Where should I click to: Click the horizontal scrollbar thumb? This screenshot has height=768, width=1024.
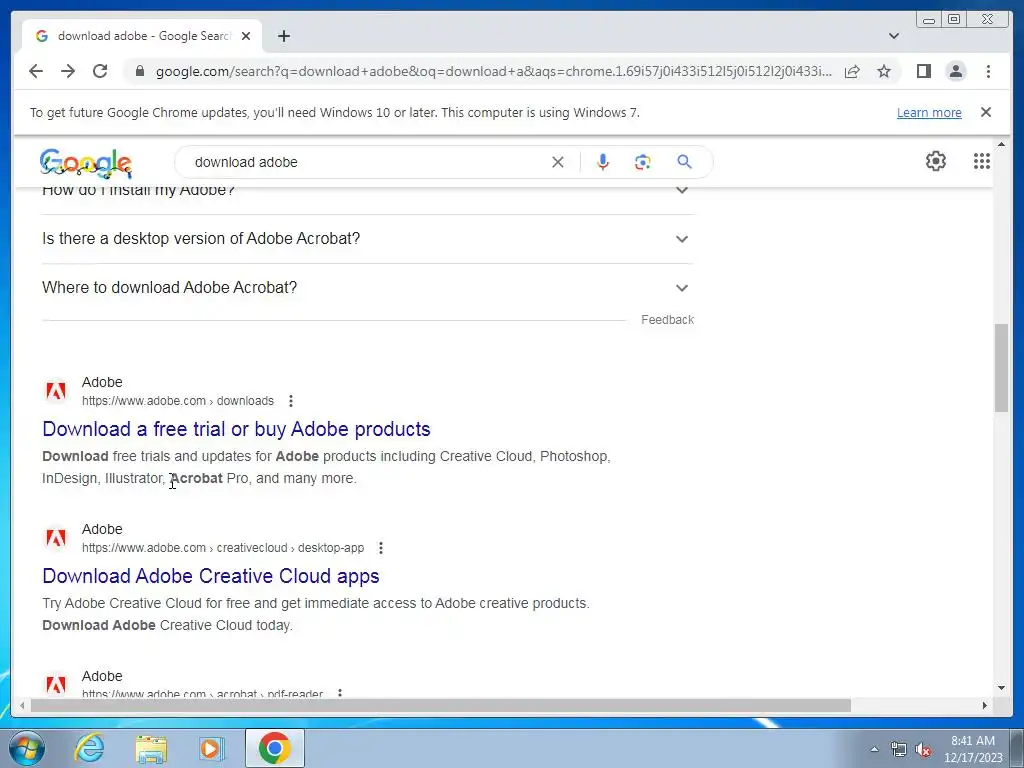tap(441, 705)
